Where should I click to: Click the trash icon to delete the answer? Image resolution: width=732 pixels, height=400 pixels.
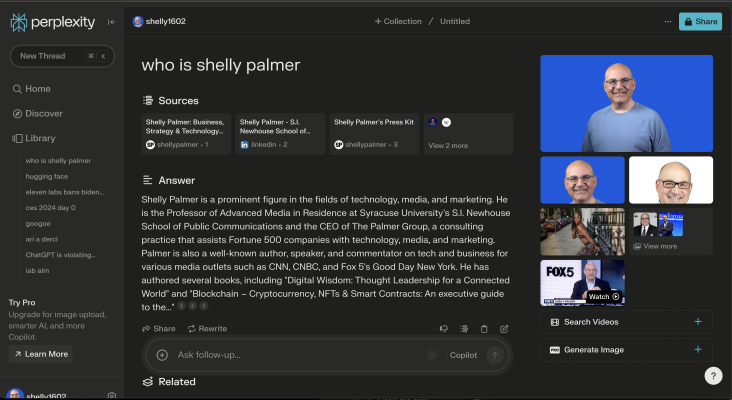pos(484,328)
